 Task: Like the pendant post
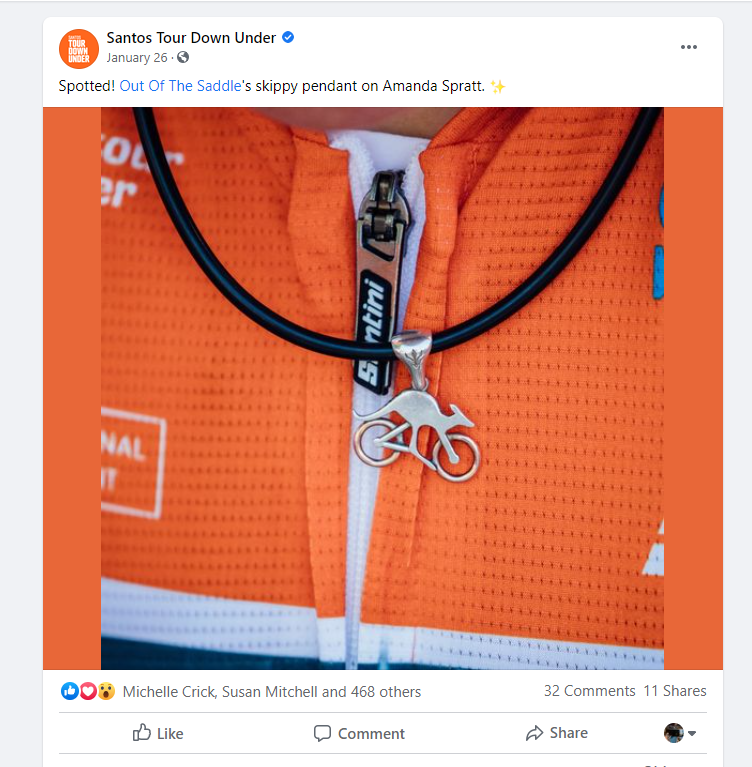158,733
